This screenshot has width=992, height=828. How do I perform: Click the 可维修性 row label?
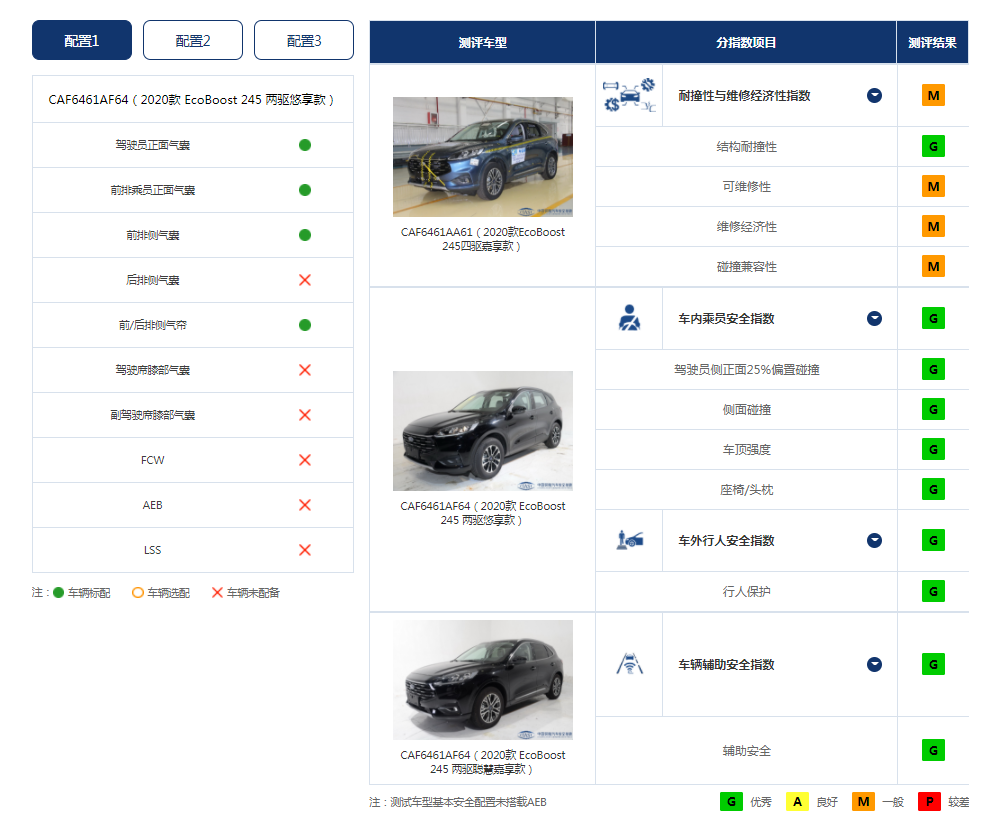pos(747,187)
